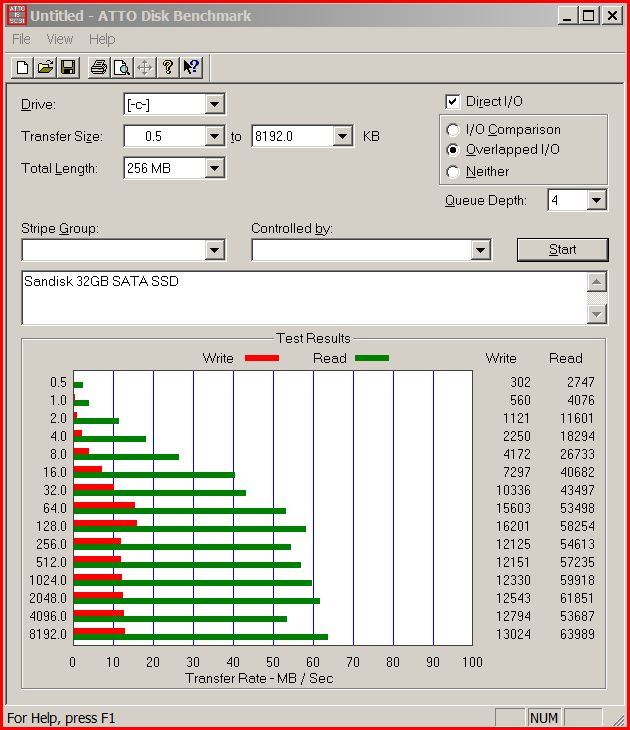The image size is (630, 730).
Task: Click the 8192.0 green read bar
Action: 201,637
